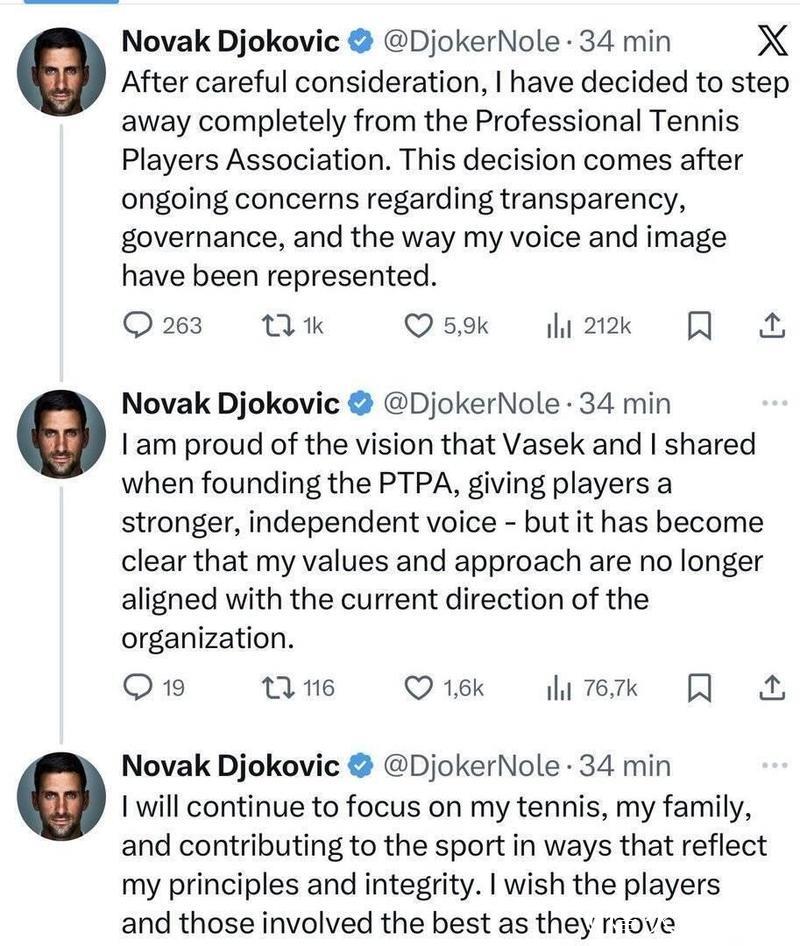Bookmark the first tweet about the PTPA decision
800x946 pixels.
point(702,325)
